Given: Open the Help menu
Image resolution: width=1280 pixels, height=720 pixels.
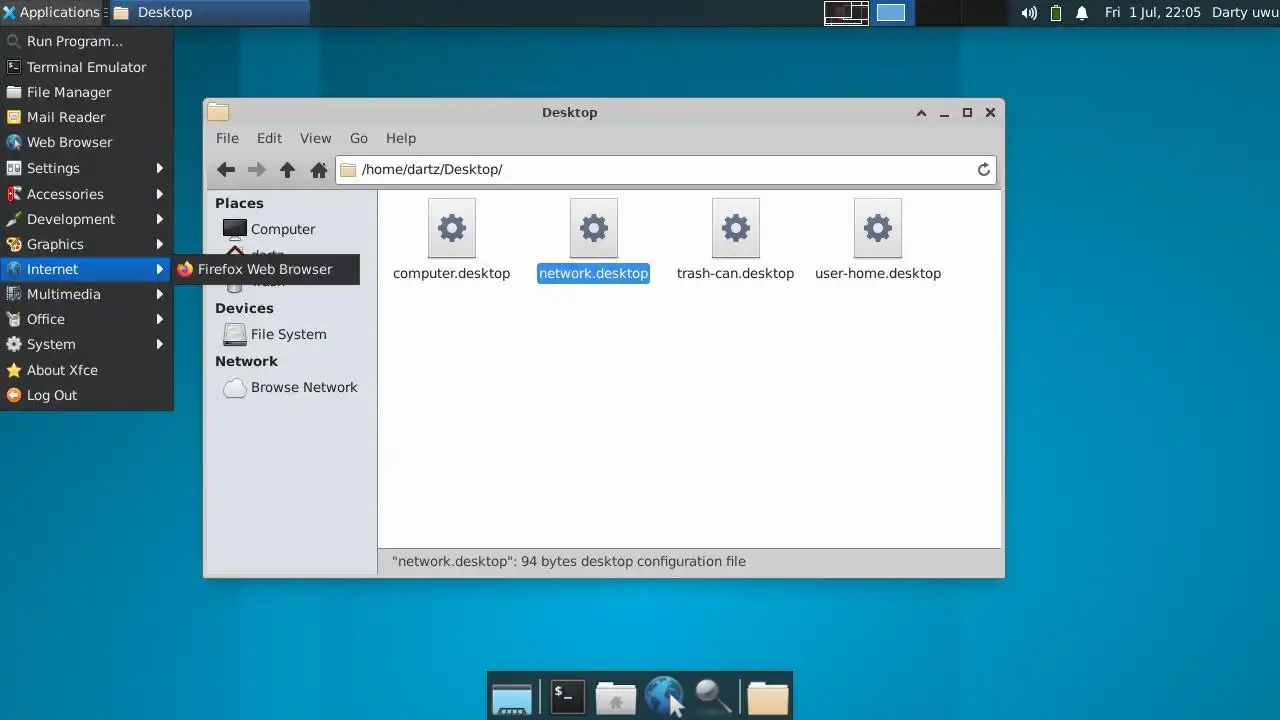Looking at the screenshot, I should [x=401, y=138].
